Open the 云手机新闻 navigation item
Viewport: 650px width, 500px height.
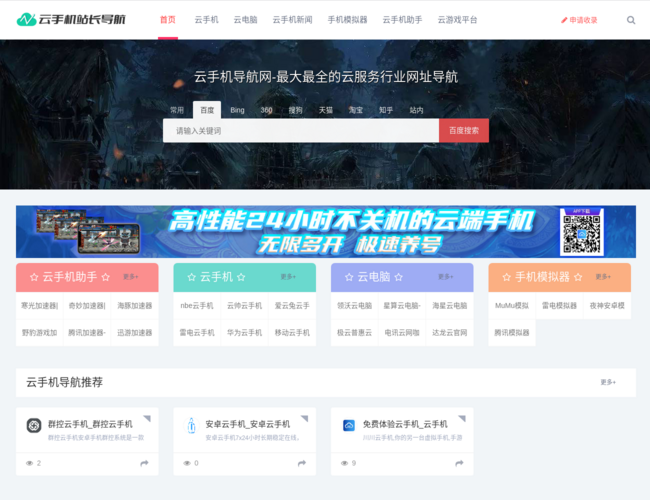tap(292, 20)
